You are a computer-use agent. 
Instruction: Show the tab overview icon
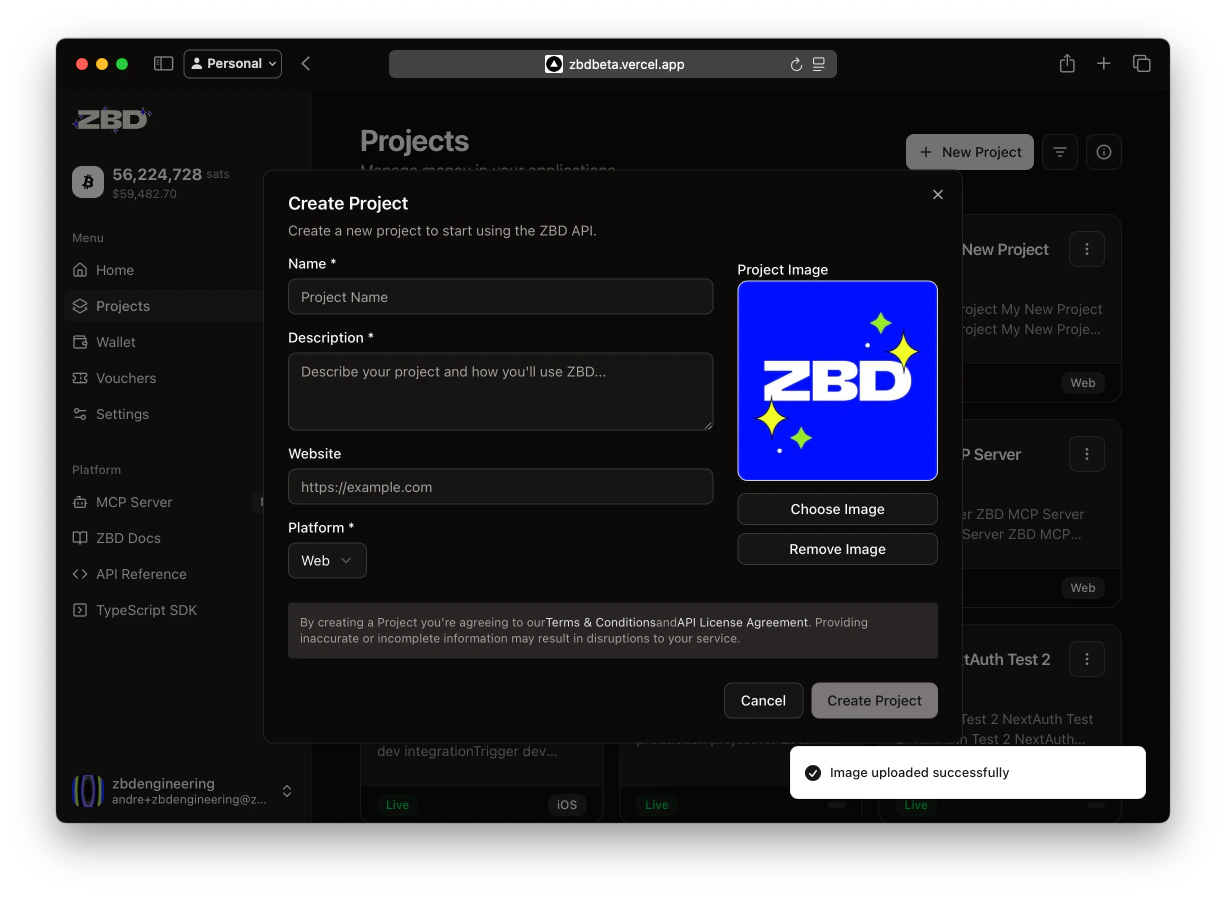[1141, 64]
